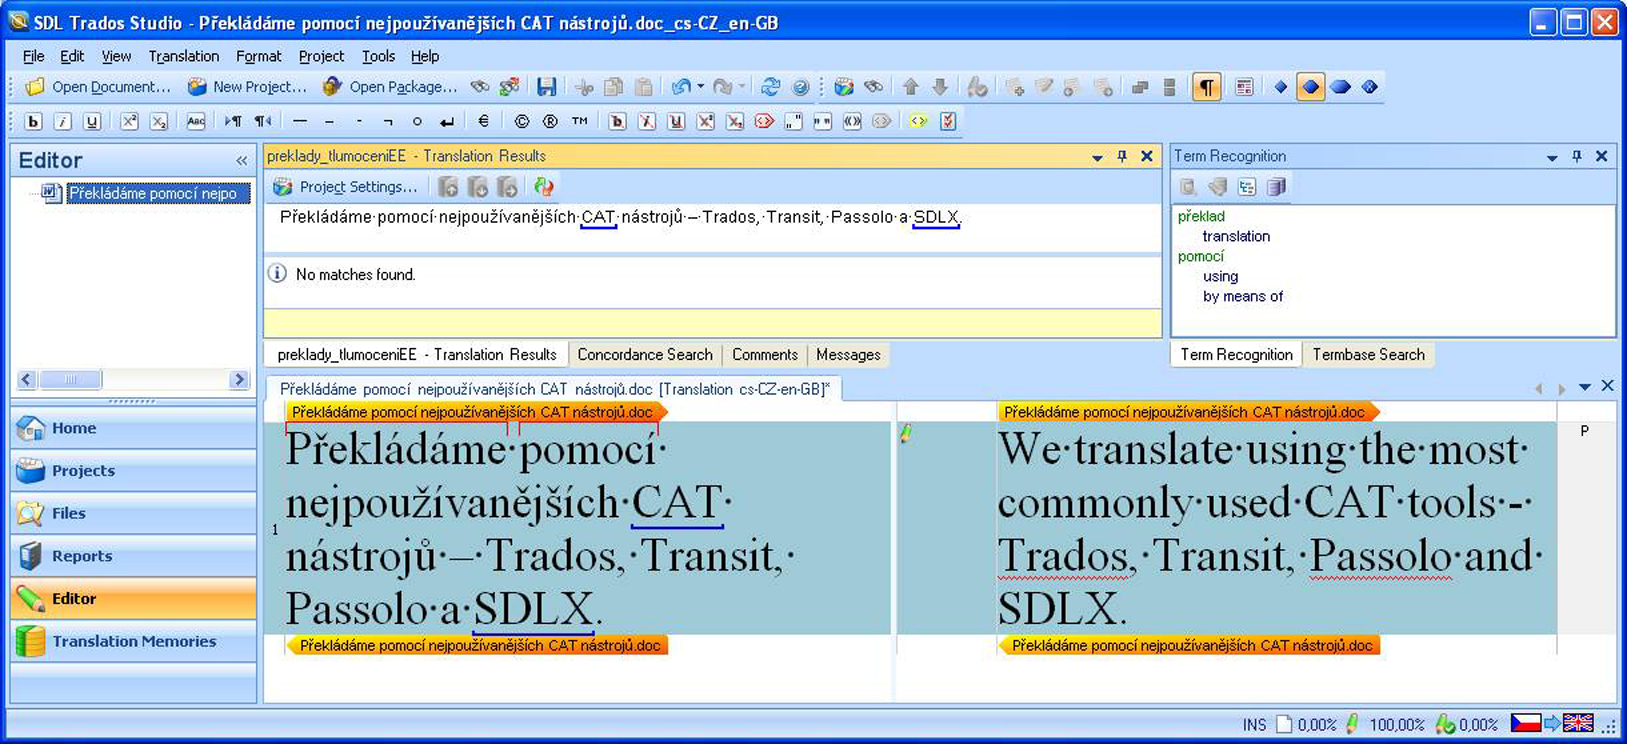Toggle the left-to-right paragraph direction icon
This screenshot has width=1627, height=744.
coord(233,121)
